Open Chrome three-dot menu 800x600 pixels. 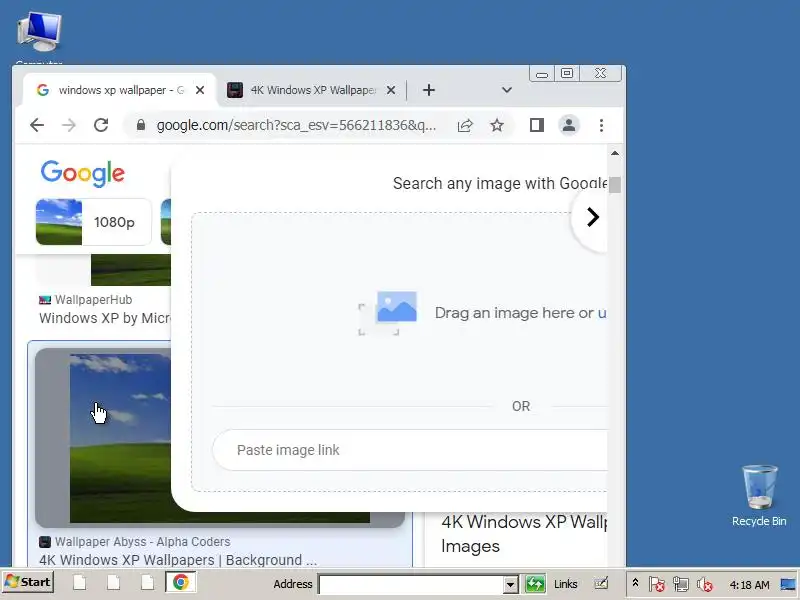[x=601, y=125]
